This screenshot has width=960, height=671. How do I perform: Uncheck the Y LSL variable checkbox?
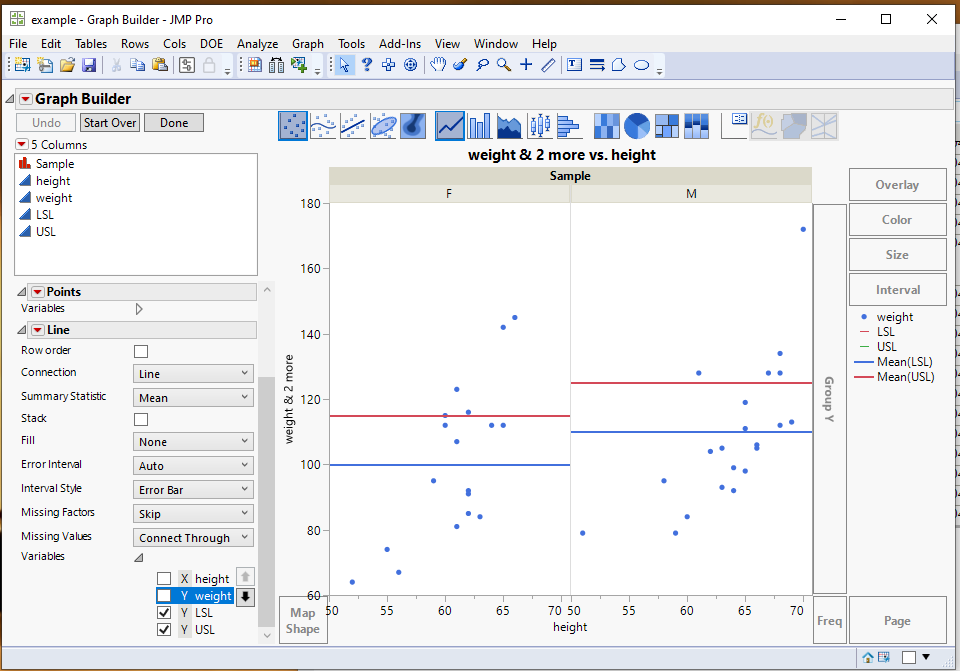click(x=164, y=613)
